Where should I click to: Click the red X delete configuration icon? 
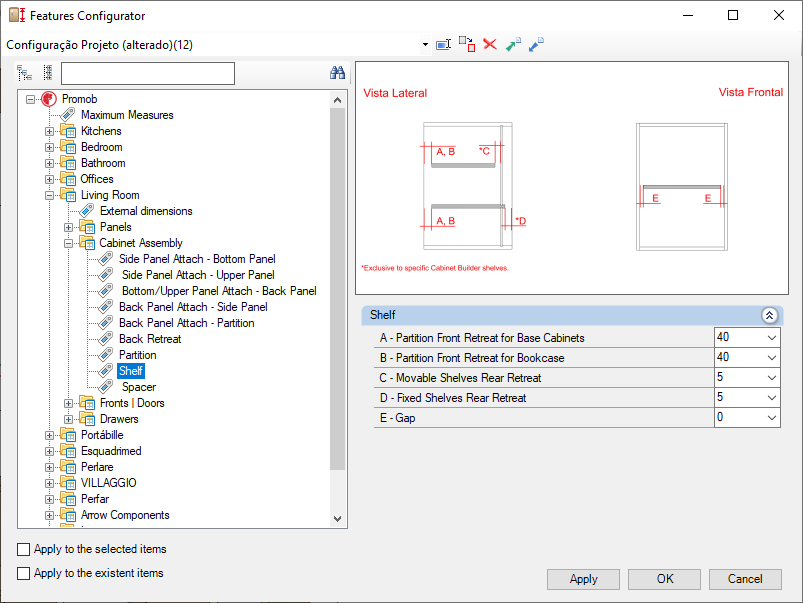(490, 44)
